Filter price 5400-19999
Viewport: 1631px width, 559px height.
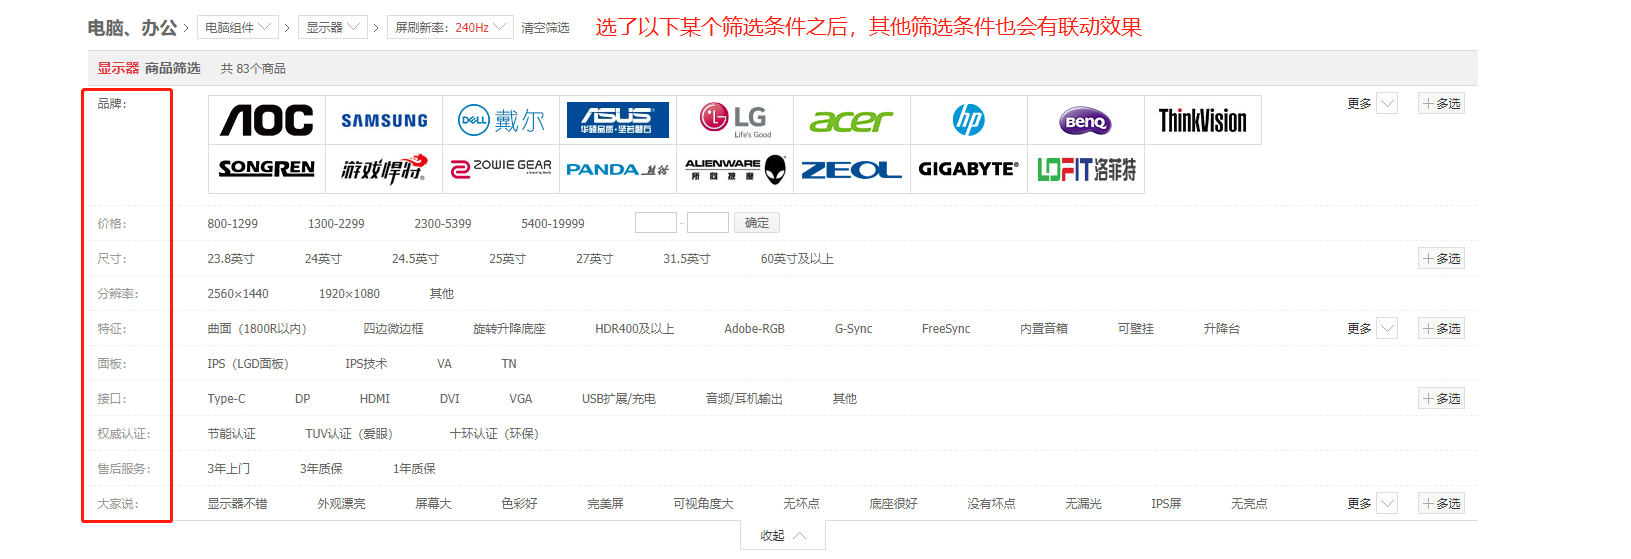coord(553,223)
